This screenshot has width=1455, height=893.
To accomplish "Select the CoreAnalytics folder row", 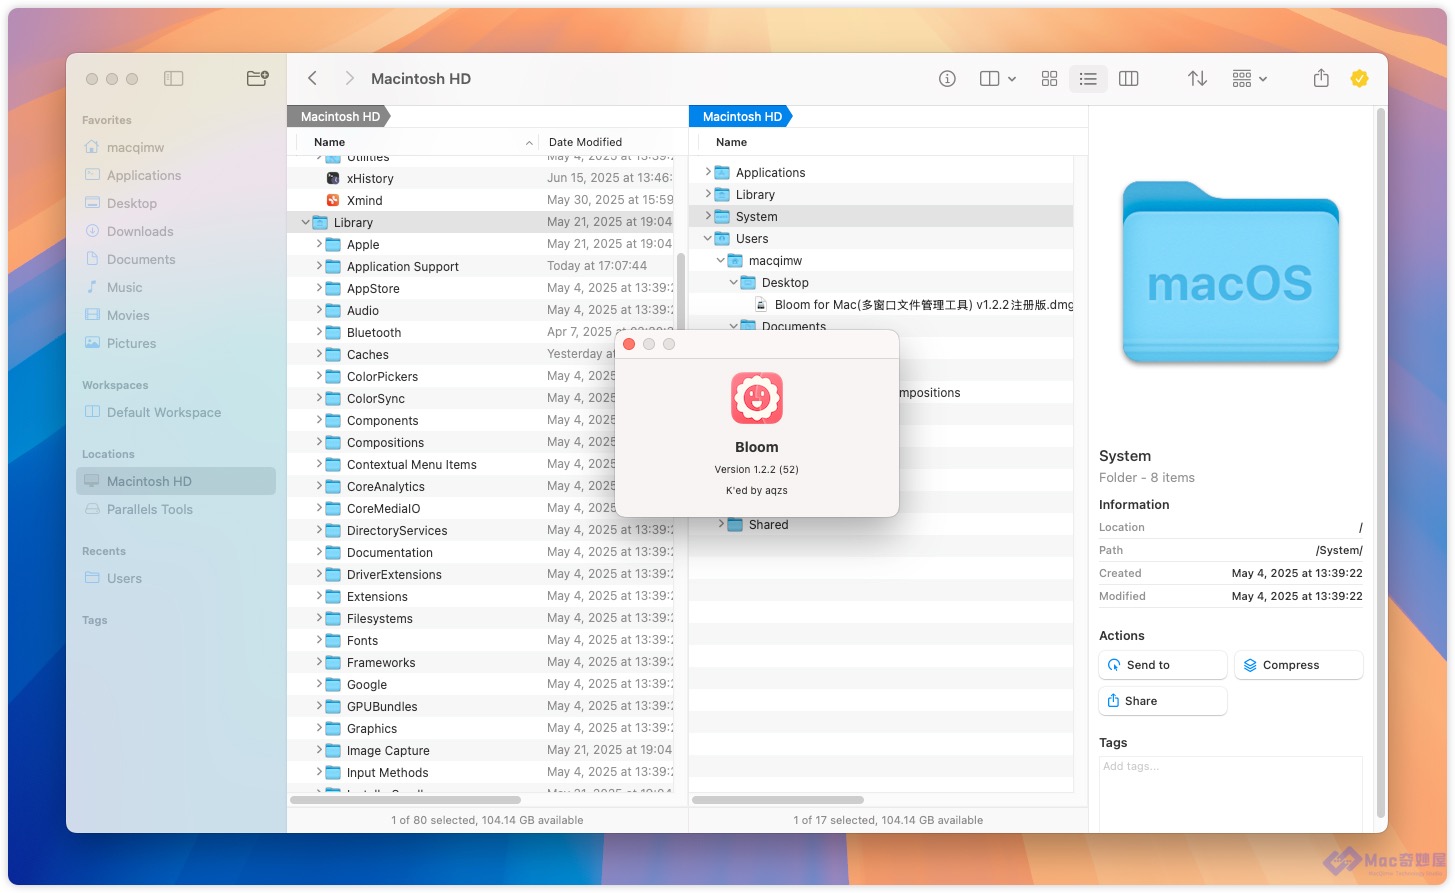I will click(481, 486).
